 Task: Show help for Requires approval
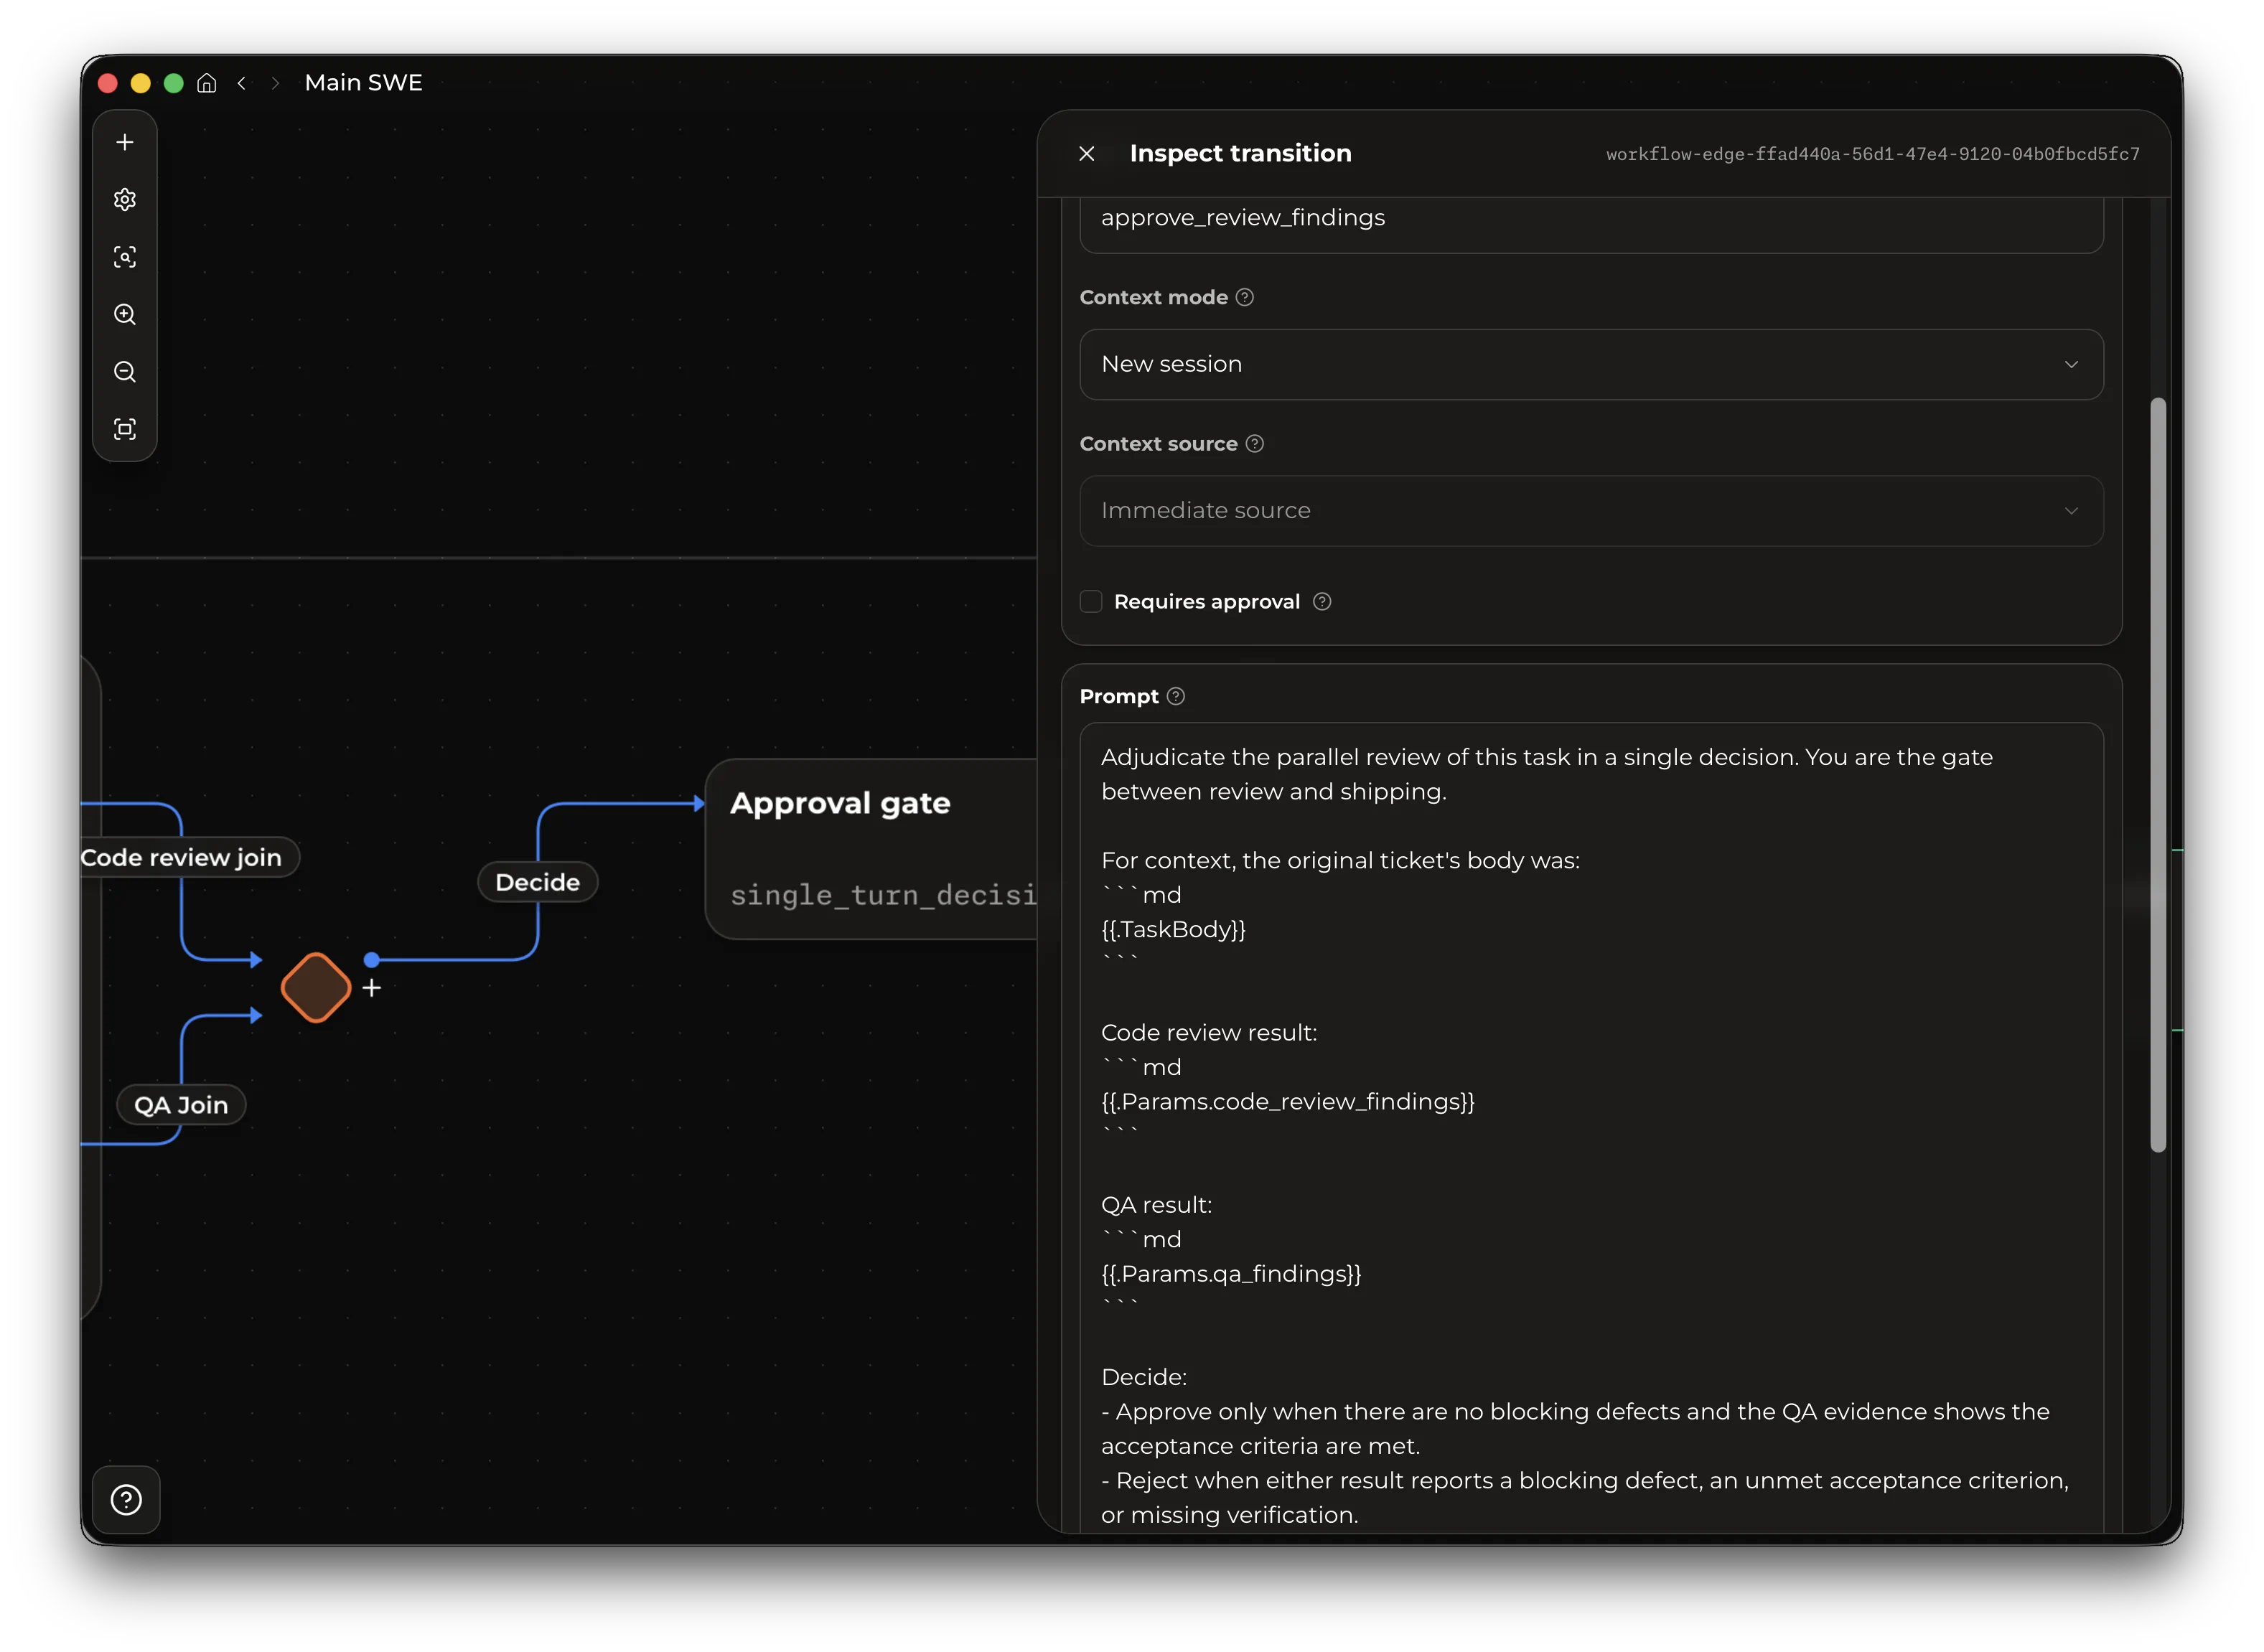pyautogui.click(x=1322, y=601)
